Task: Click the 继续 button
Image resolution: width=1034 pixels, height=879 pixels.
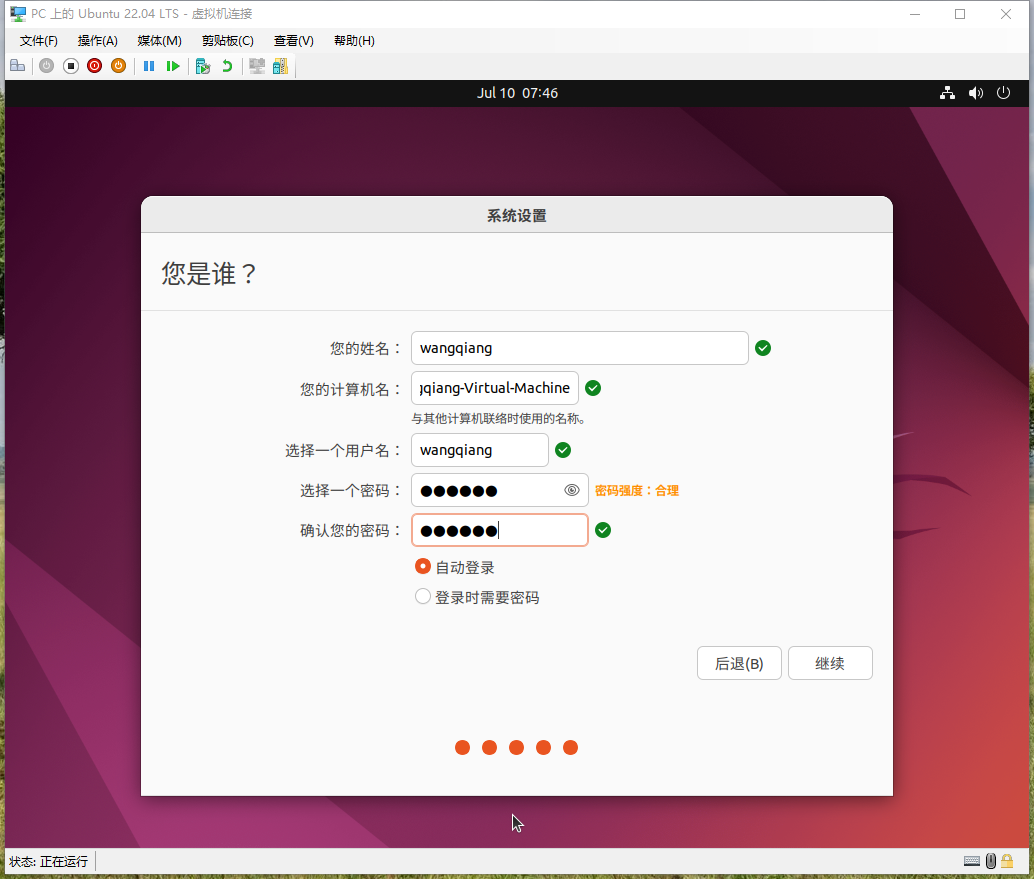Action: [x=830, y=663]
